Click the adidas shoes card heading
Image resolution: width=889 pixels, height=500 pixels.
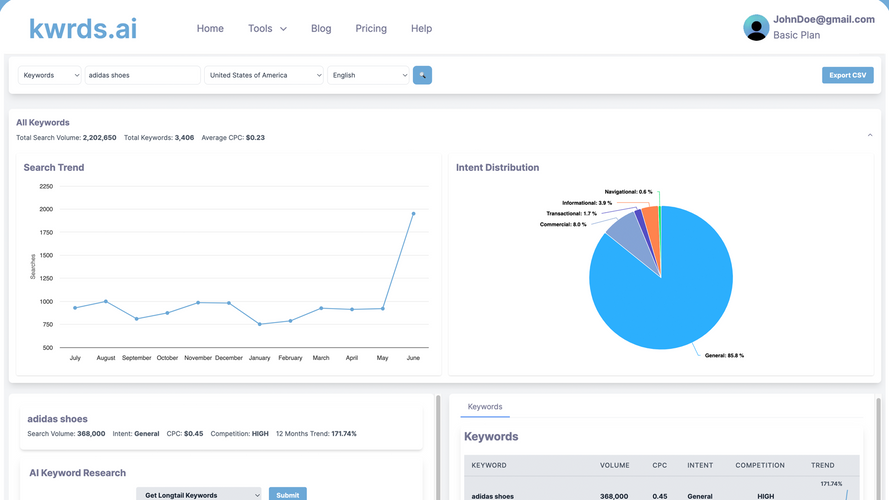pos(57,419)
